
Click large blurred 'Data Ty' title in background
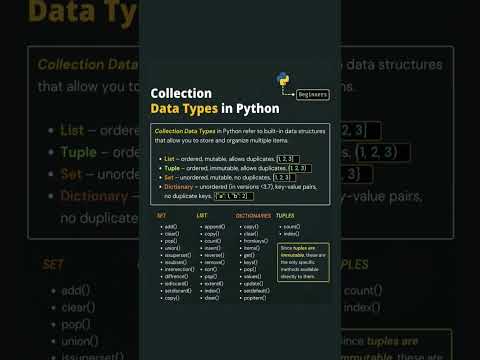coord(83,12)
